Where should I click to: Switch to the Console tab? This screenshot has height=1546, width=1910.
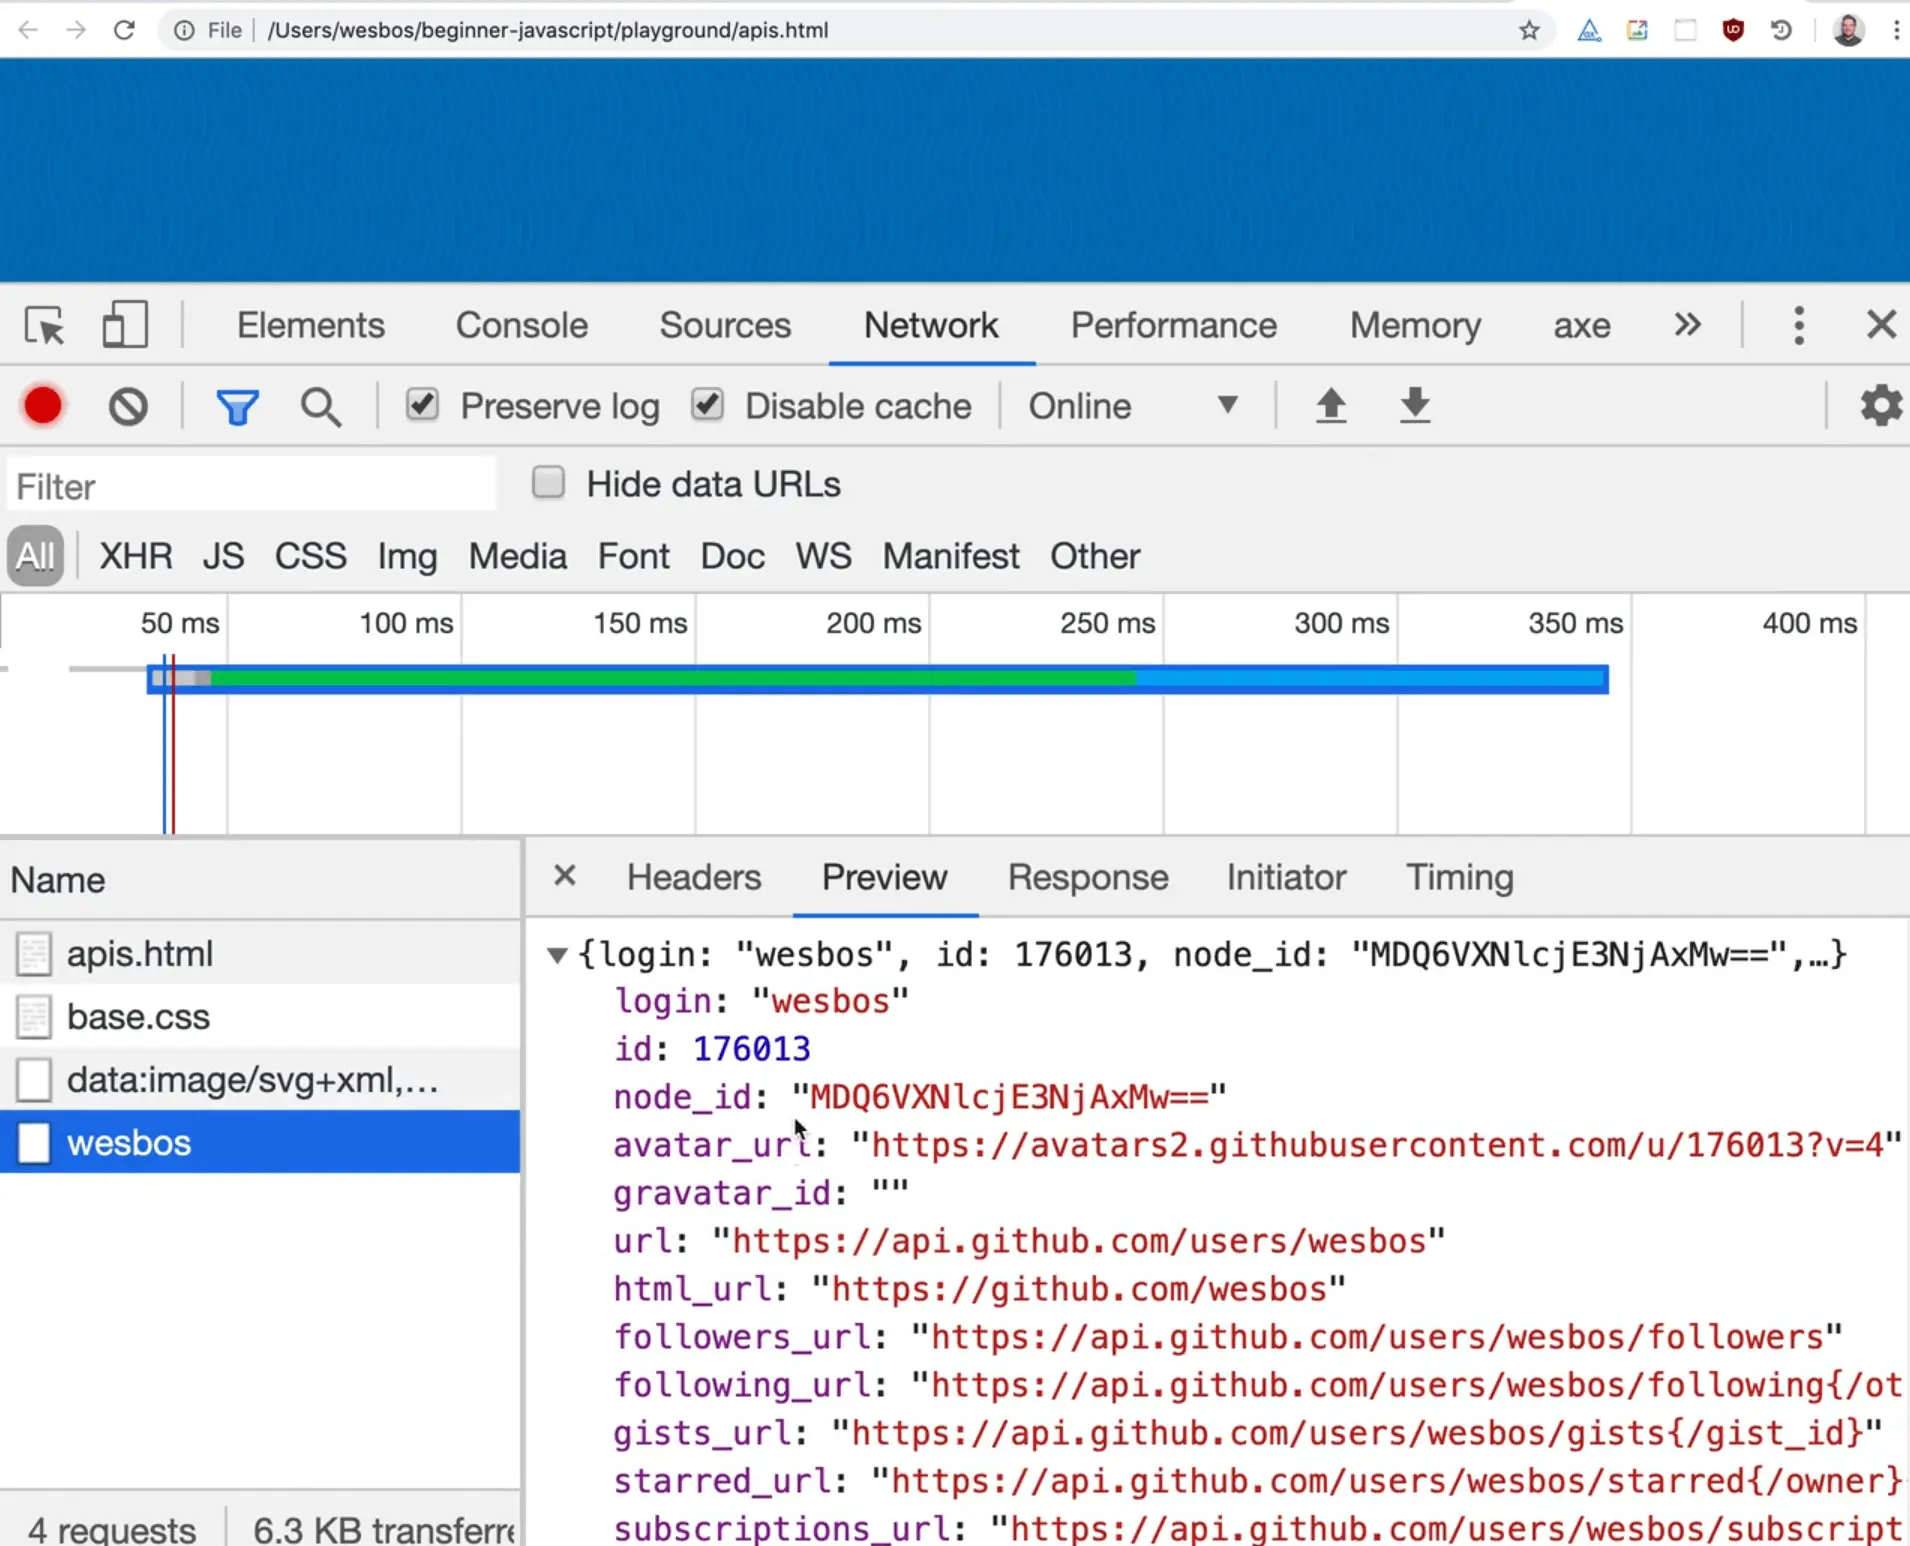pos(521,325)
